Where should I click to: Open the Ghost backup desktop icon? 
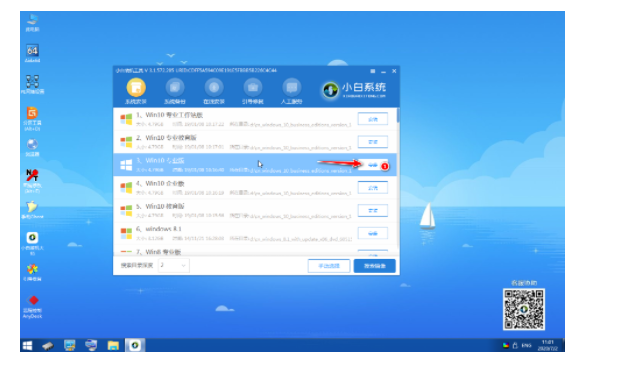click(32, 210)
